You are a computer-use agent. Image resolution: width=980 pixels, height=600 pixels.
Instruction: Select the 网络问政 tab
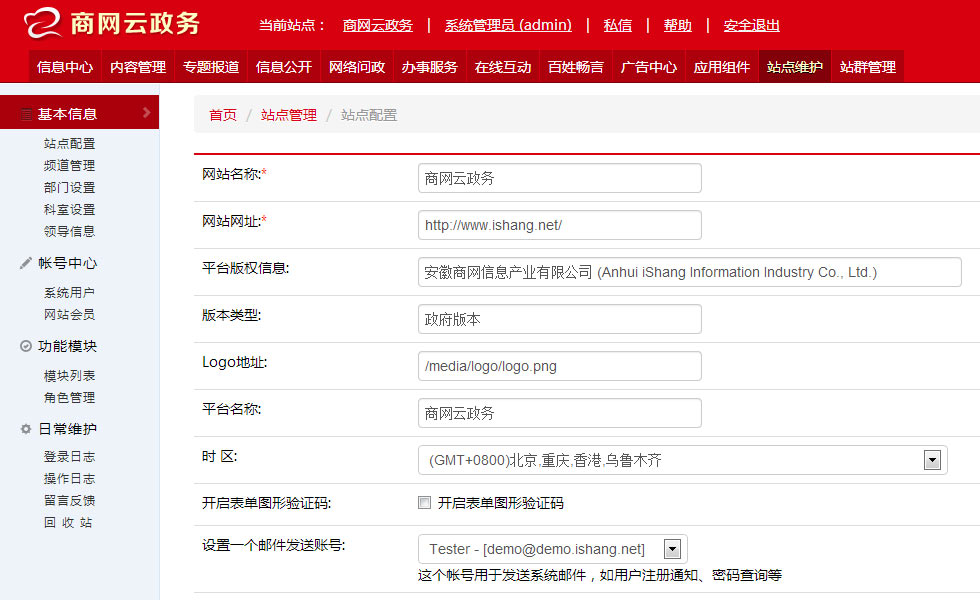pos(357,67)
